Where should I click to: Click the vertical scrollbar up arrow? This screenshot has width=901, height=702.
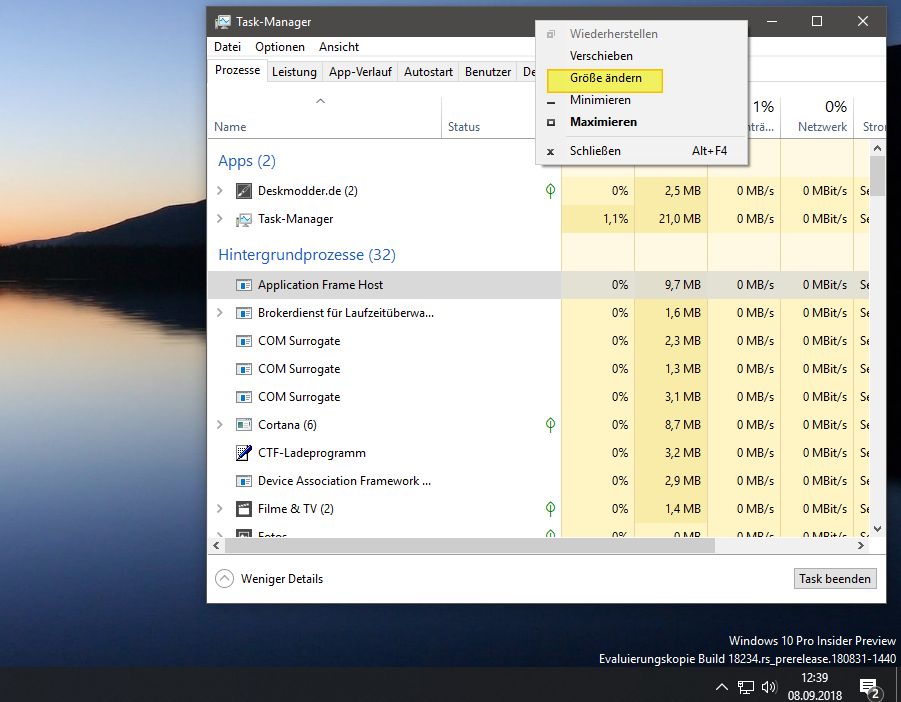pos(877,148)
